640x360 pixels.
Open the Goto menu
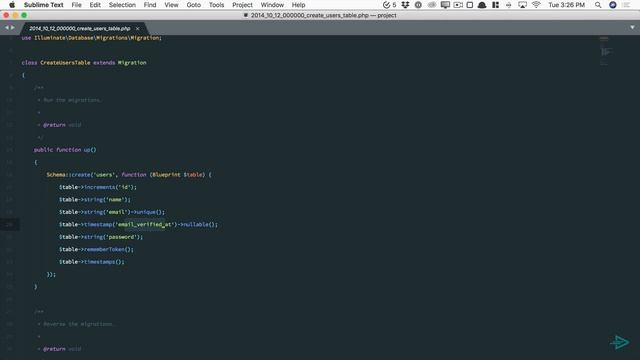193,5
